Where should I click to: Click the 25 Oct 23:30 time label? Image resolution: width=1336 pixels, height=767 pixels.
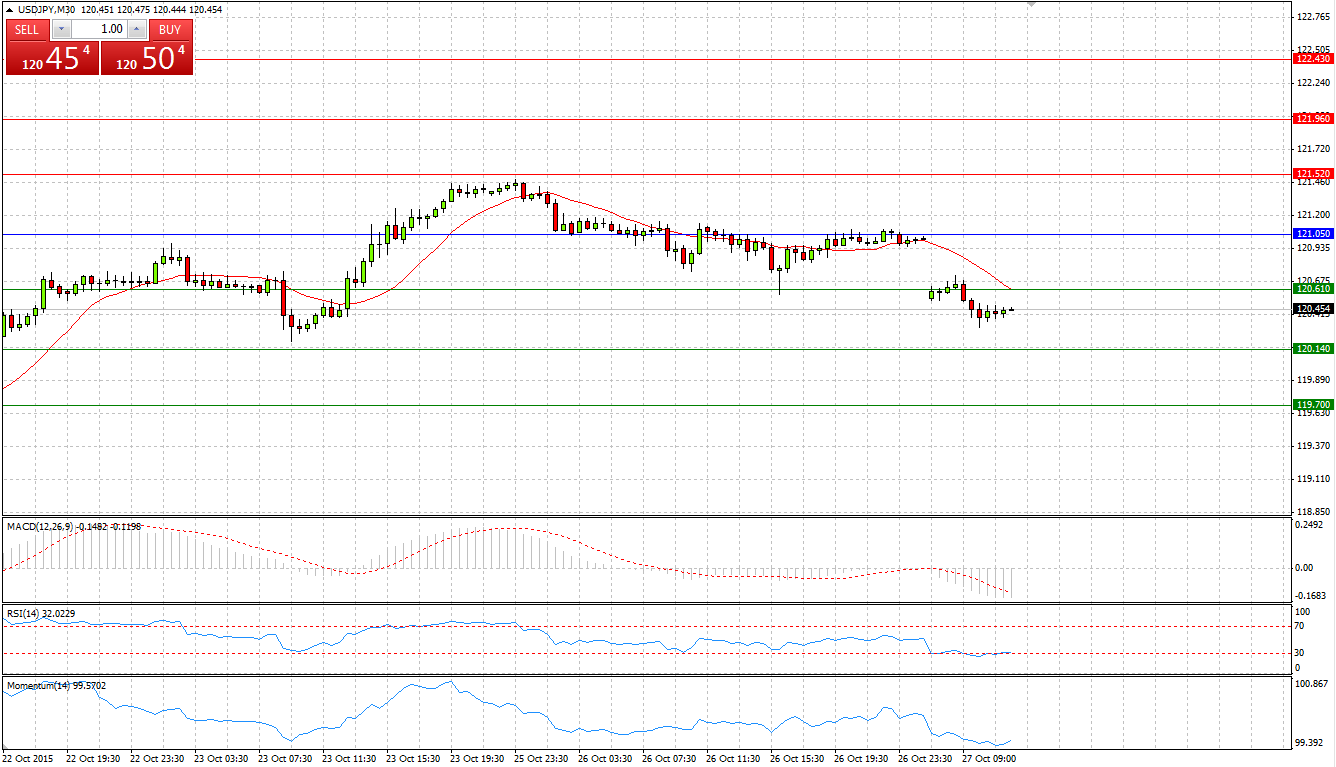click(x=541, y=759)
